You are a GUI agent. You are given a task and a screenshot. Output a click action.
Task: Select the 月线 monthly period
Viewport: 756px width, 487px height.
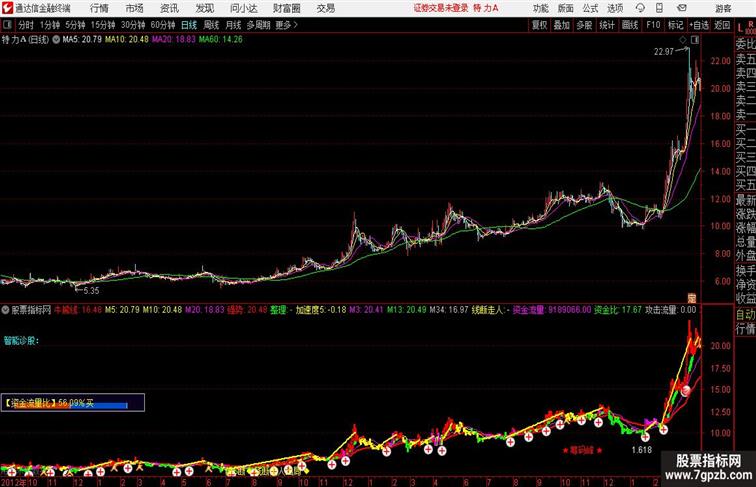(x=233, y=25)
